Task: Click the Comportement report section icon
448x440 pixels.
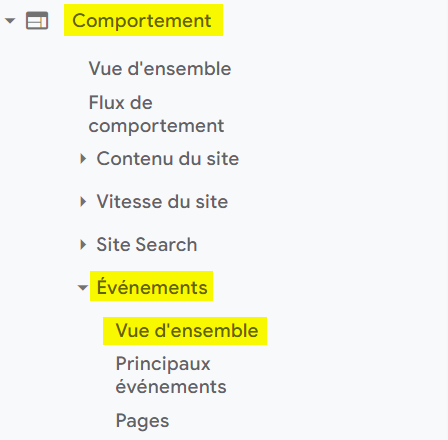Action: [x=37, y=21]
